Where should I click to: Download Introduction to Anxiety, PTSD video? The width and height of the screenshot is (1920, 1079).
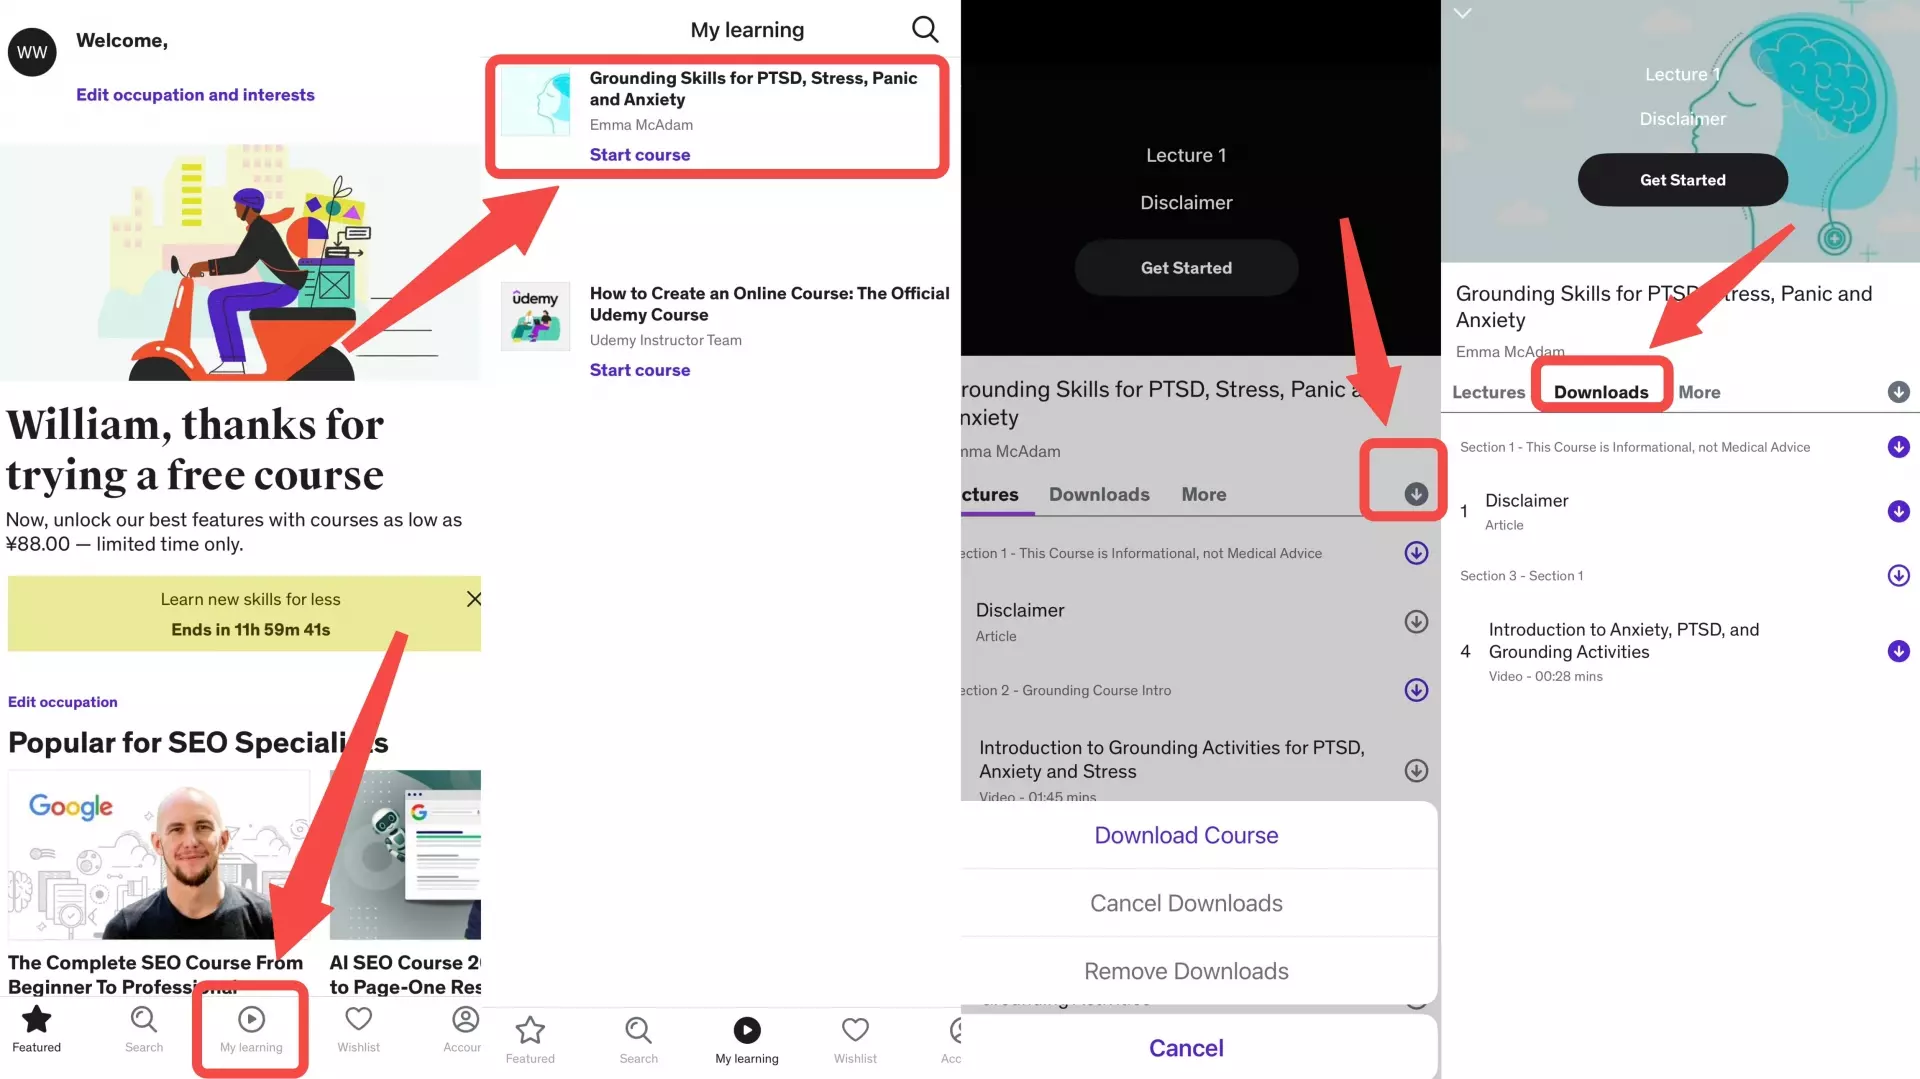click(1898, 651)
